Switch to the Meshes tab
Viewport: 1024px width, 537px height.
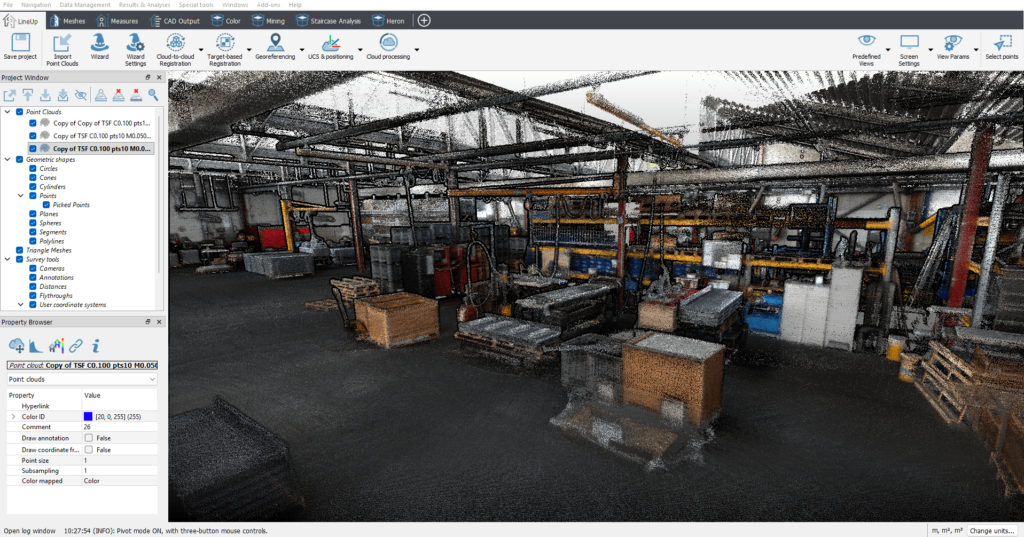click(67, 20)
